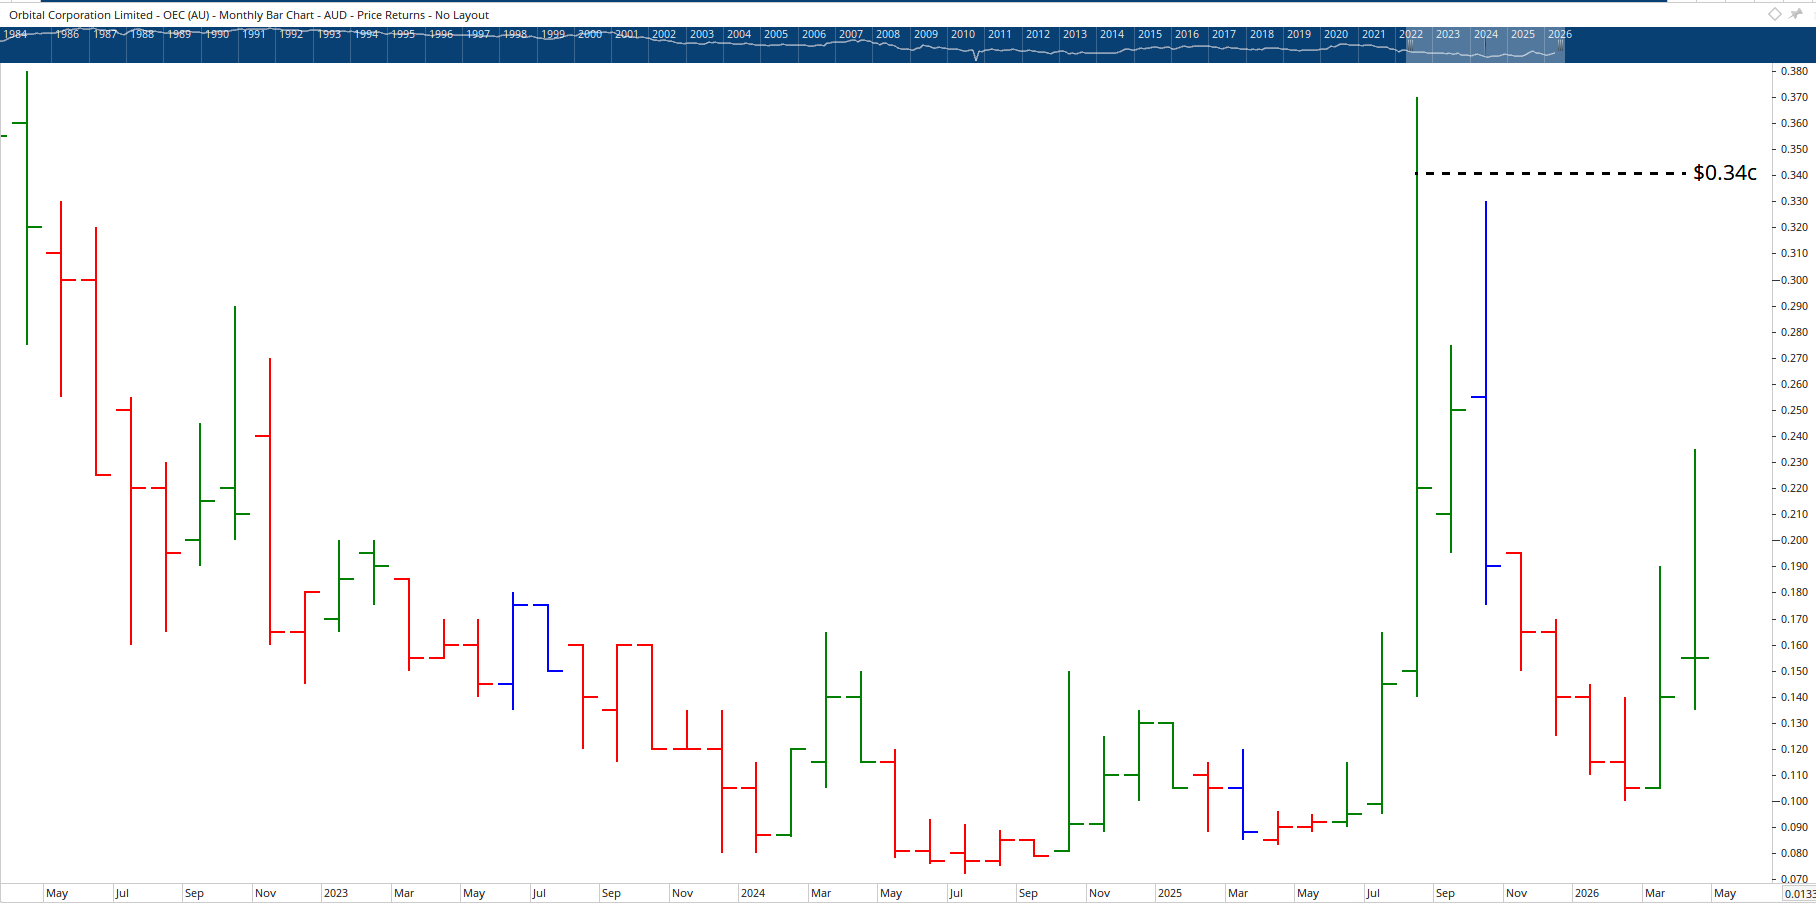The image size is (1816, 907).
Task: Click the 0.380 label on the price axis
Action: (x=1795, y=71)
